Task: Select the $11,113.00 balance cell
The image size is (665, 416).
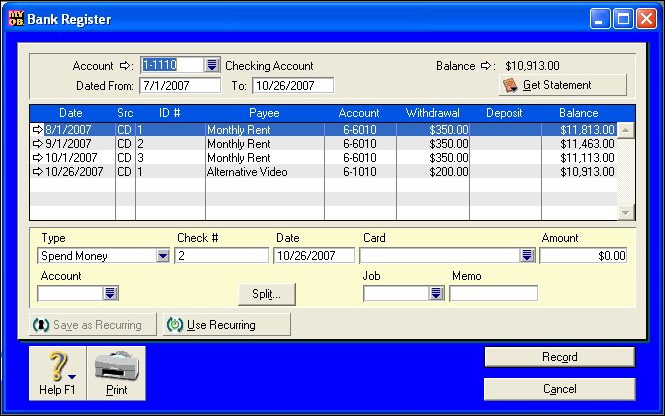Action: 579,158
